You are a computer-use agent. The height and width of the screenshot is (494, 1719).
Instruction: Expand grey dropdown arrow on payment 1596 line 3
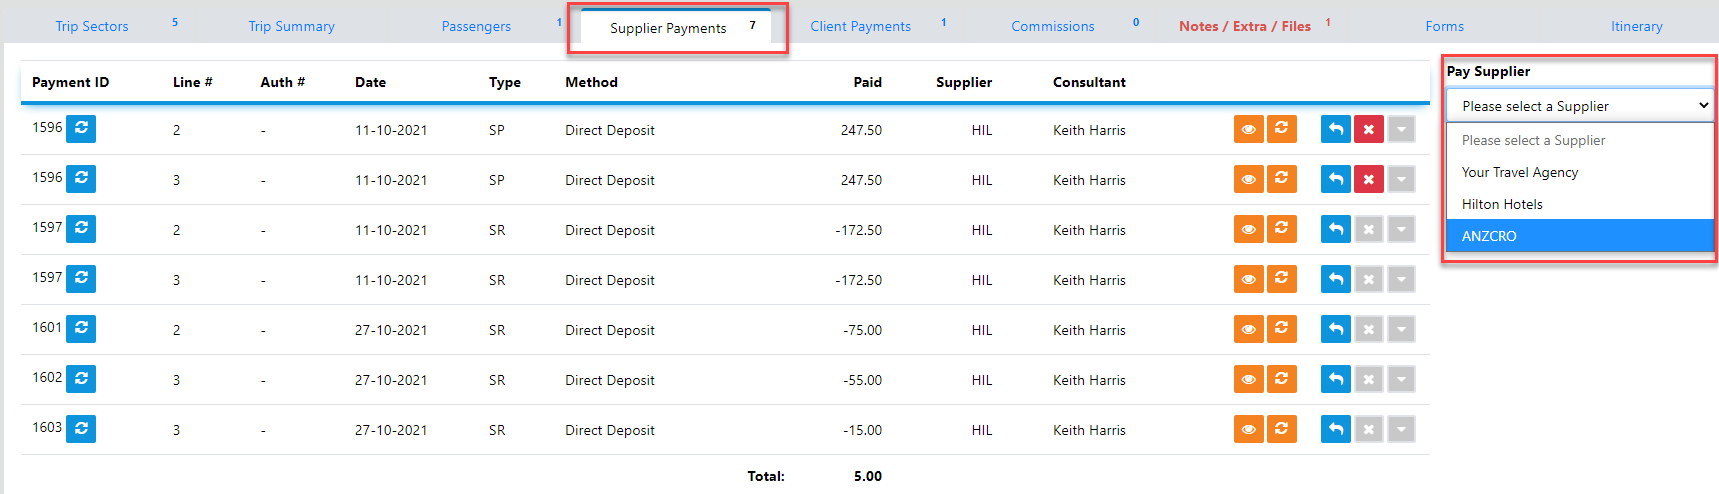1401,179
